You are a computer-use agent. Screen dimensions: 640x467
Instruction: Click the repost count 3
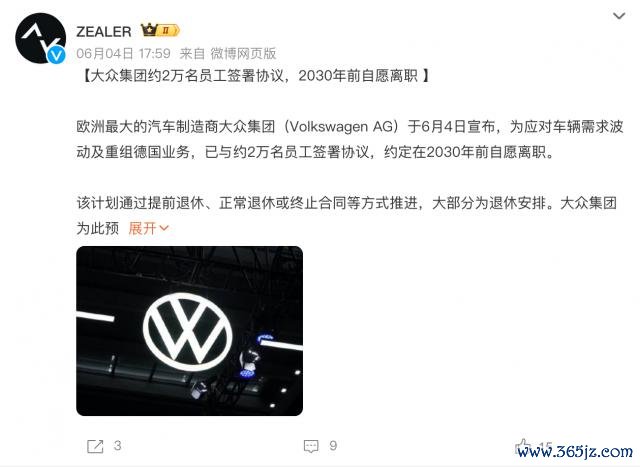click(x=118, y=445)
